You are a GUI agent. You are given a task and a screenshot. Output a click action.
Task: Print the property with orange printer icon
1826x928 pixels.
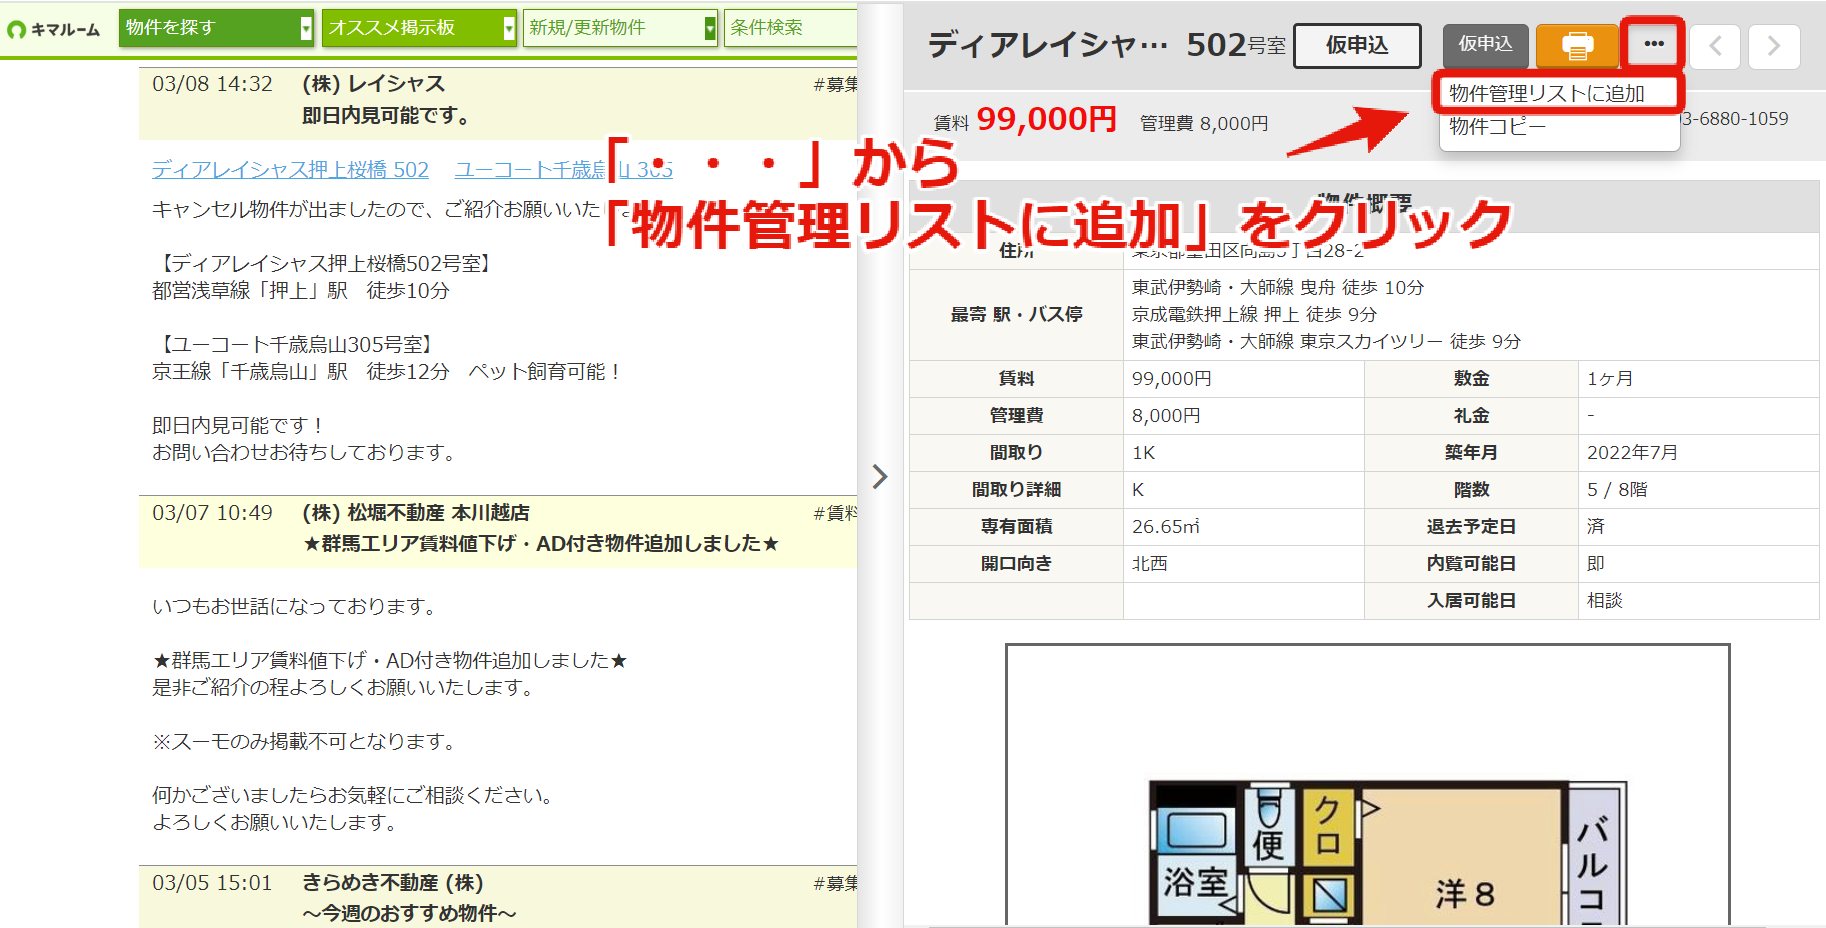pos(1577,45)
